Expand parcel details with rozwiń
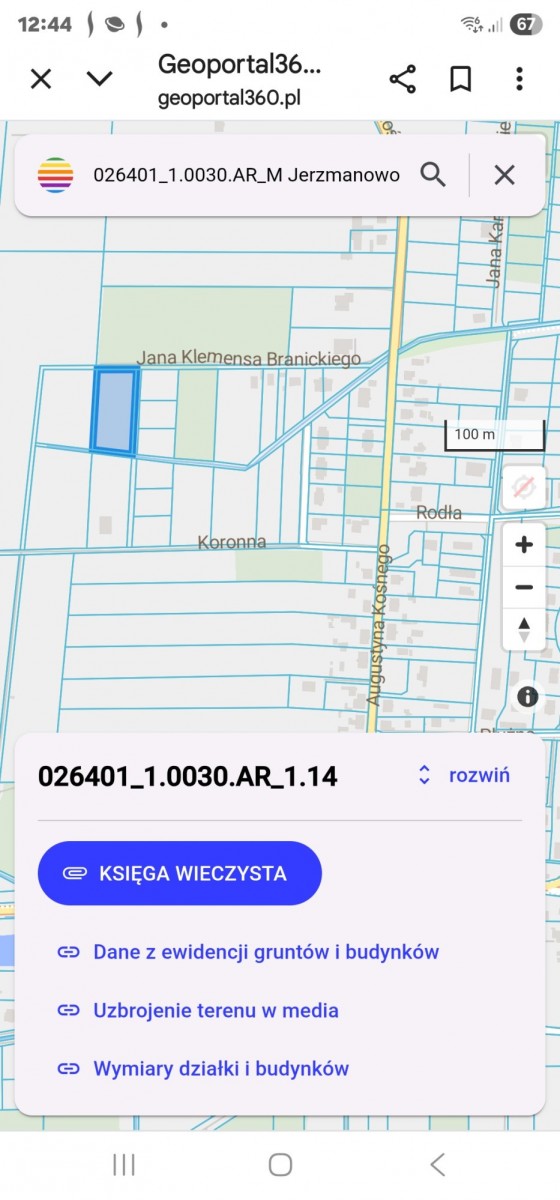560x1200 pixels. 464,775
